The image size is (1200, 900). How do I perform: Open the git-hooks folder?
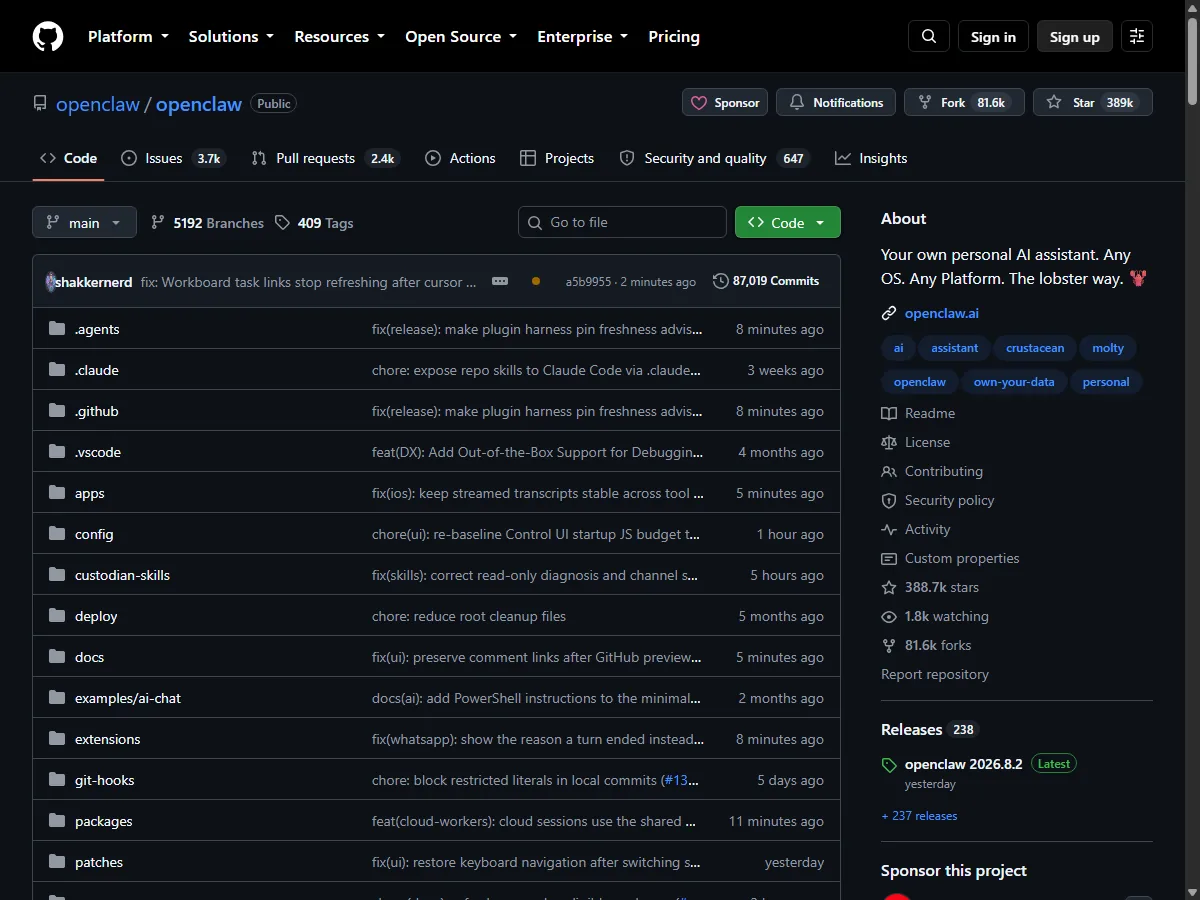(104, 780)
